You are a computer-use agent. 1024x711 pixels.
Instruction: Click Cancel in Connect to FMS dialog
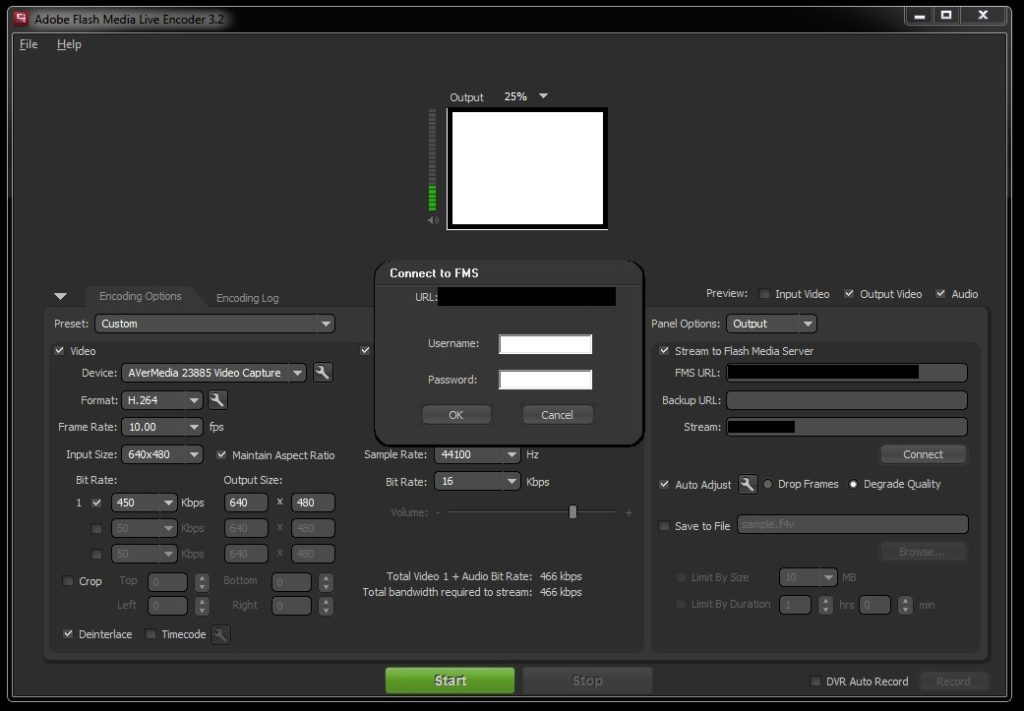pyautogui.click(x=557, y=415)
